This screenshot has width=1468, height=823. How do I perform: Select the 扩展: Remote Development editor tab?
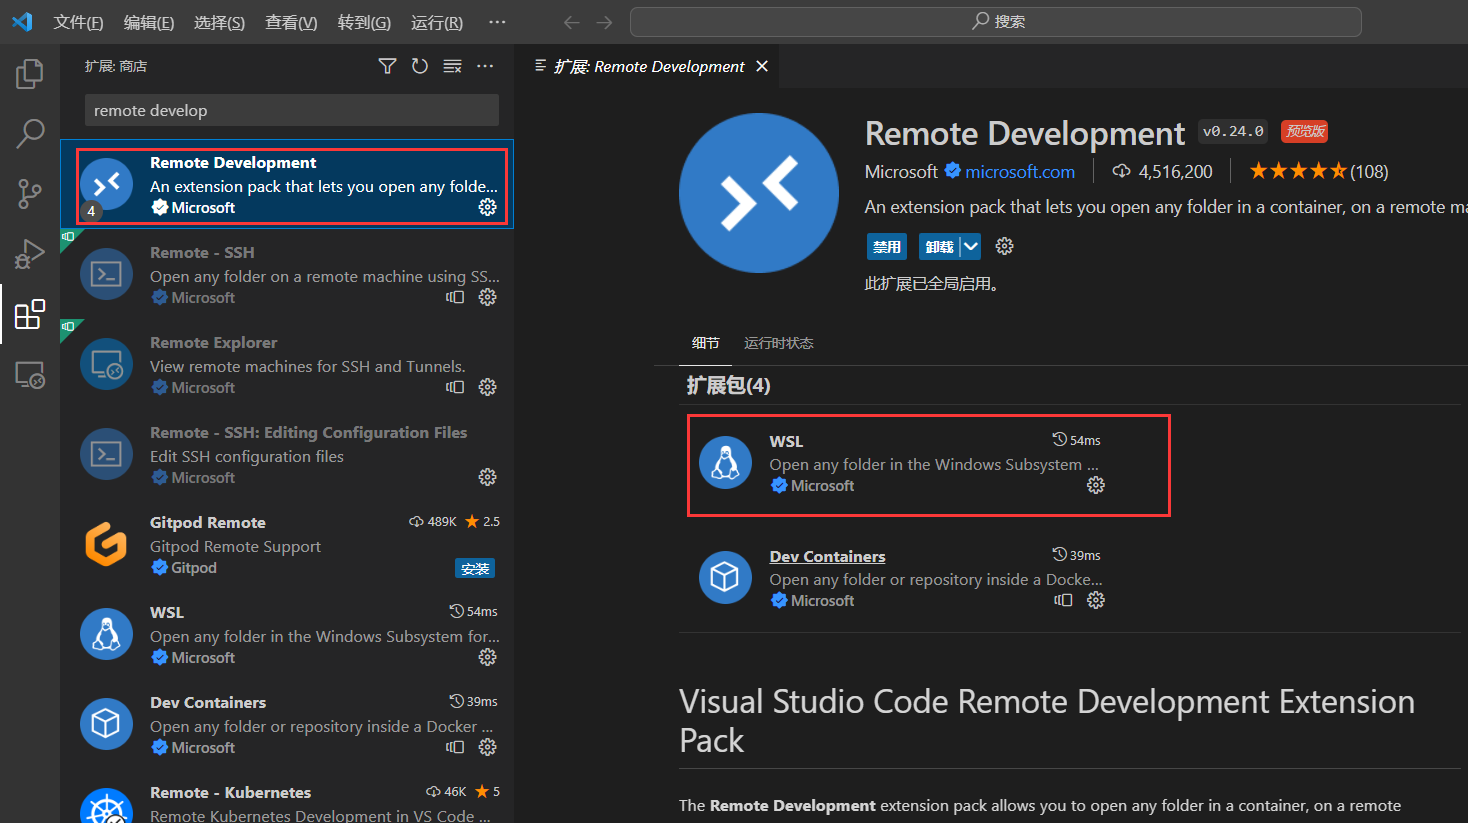[648, 66]
